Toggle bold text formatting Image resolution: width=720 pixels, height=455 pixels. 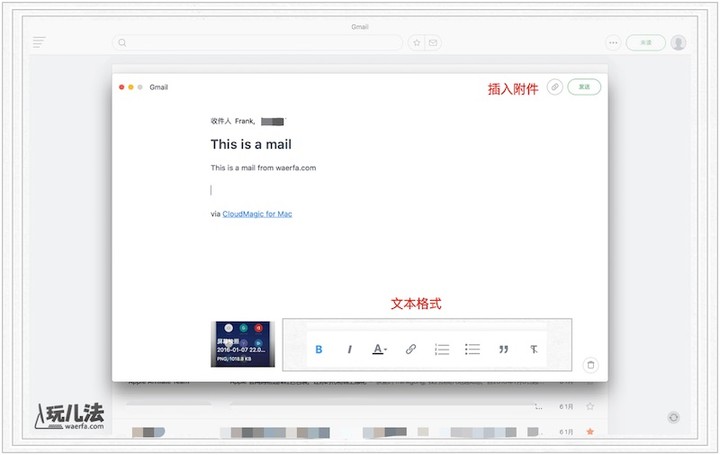(x=319, y=349)
